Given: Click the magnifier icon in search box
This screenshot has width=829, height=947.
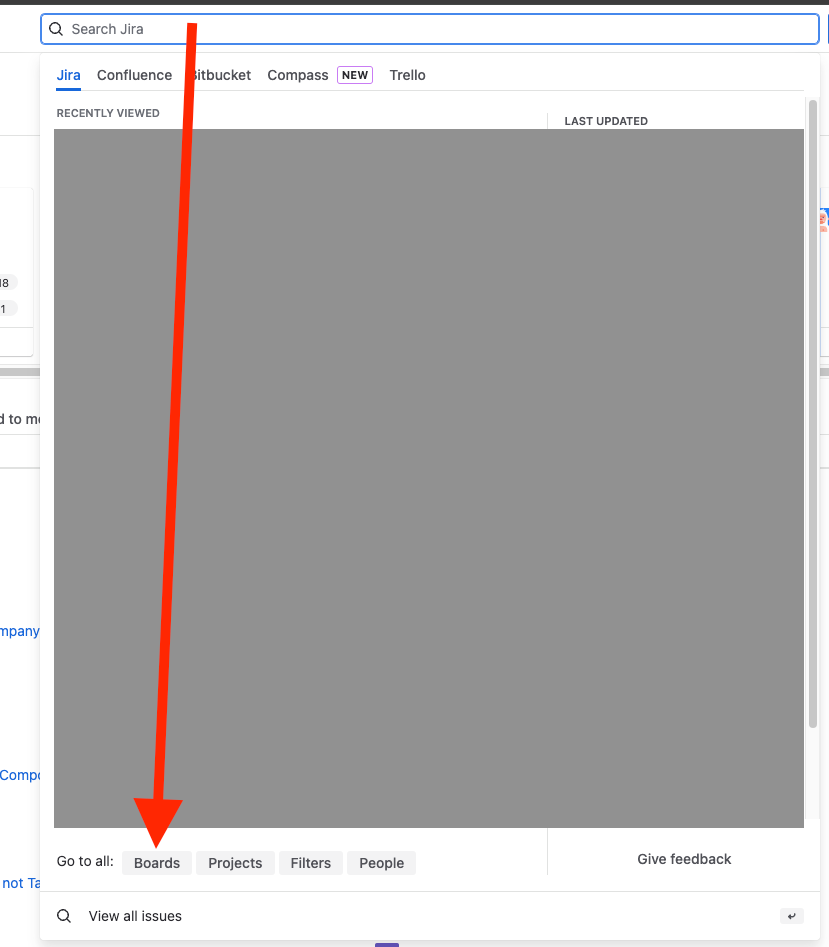Looking at the screenshot, I should coord(56,29).
